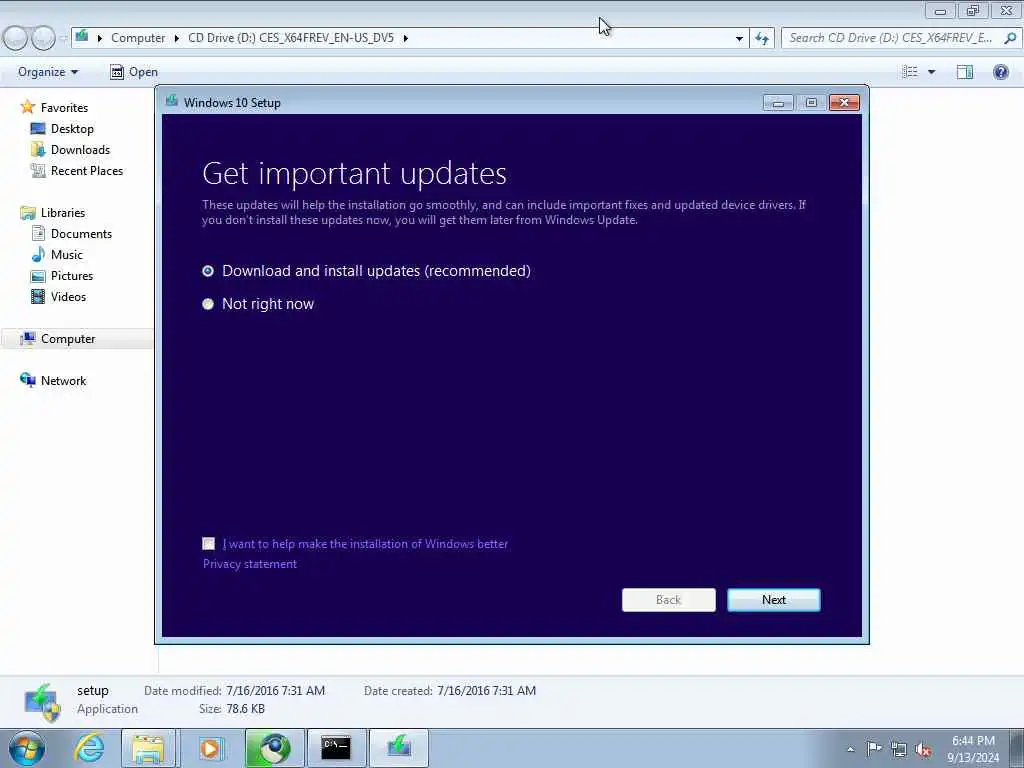Open the Privacy statement link
The height and width of the screenshot is (768, 1024).
pyautogui.click(x=249, y=564)
